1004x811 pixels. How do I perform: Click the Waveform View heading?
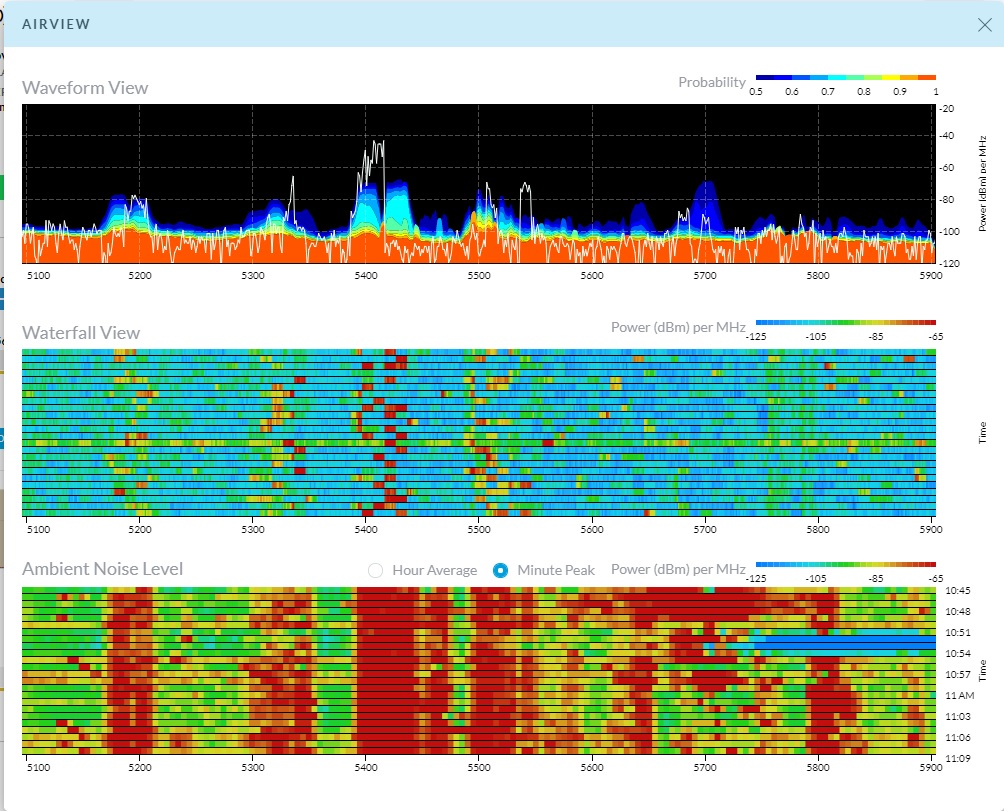pos(85,88)
